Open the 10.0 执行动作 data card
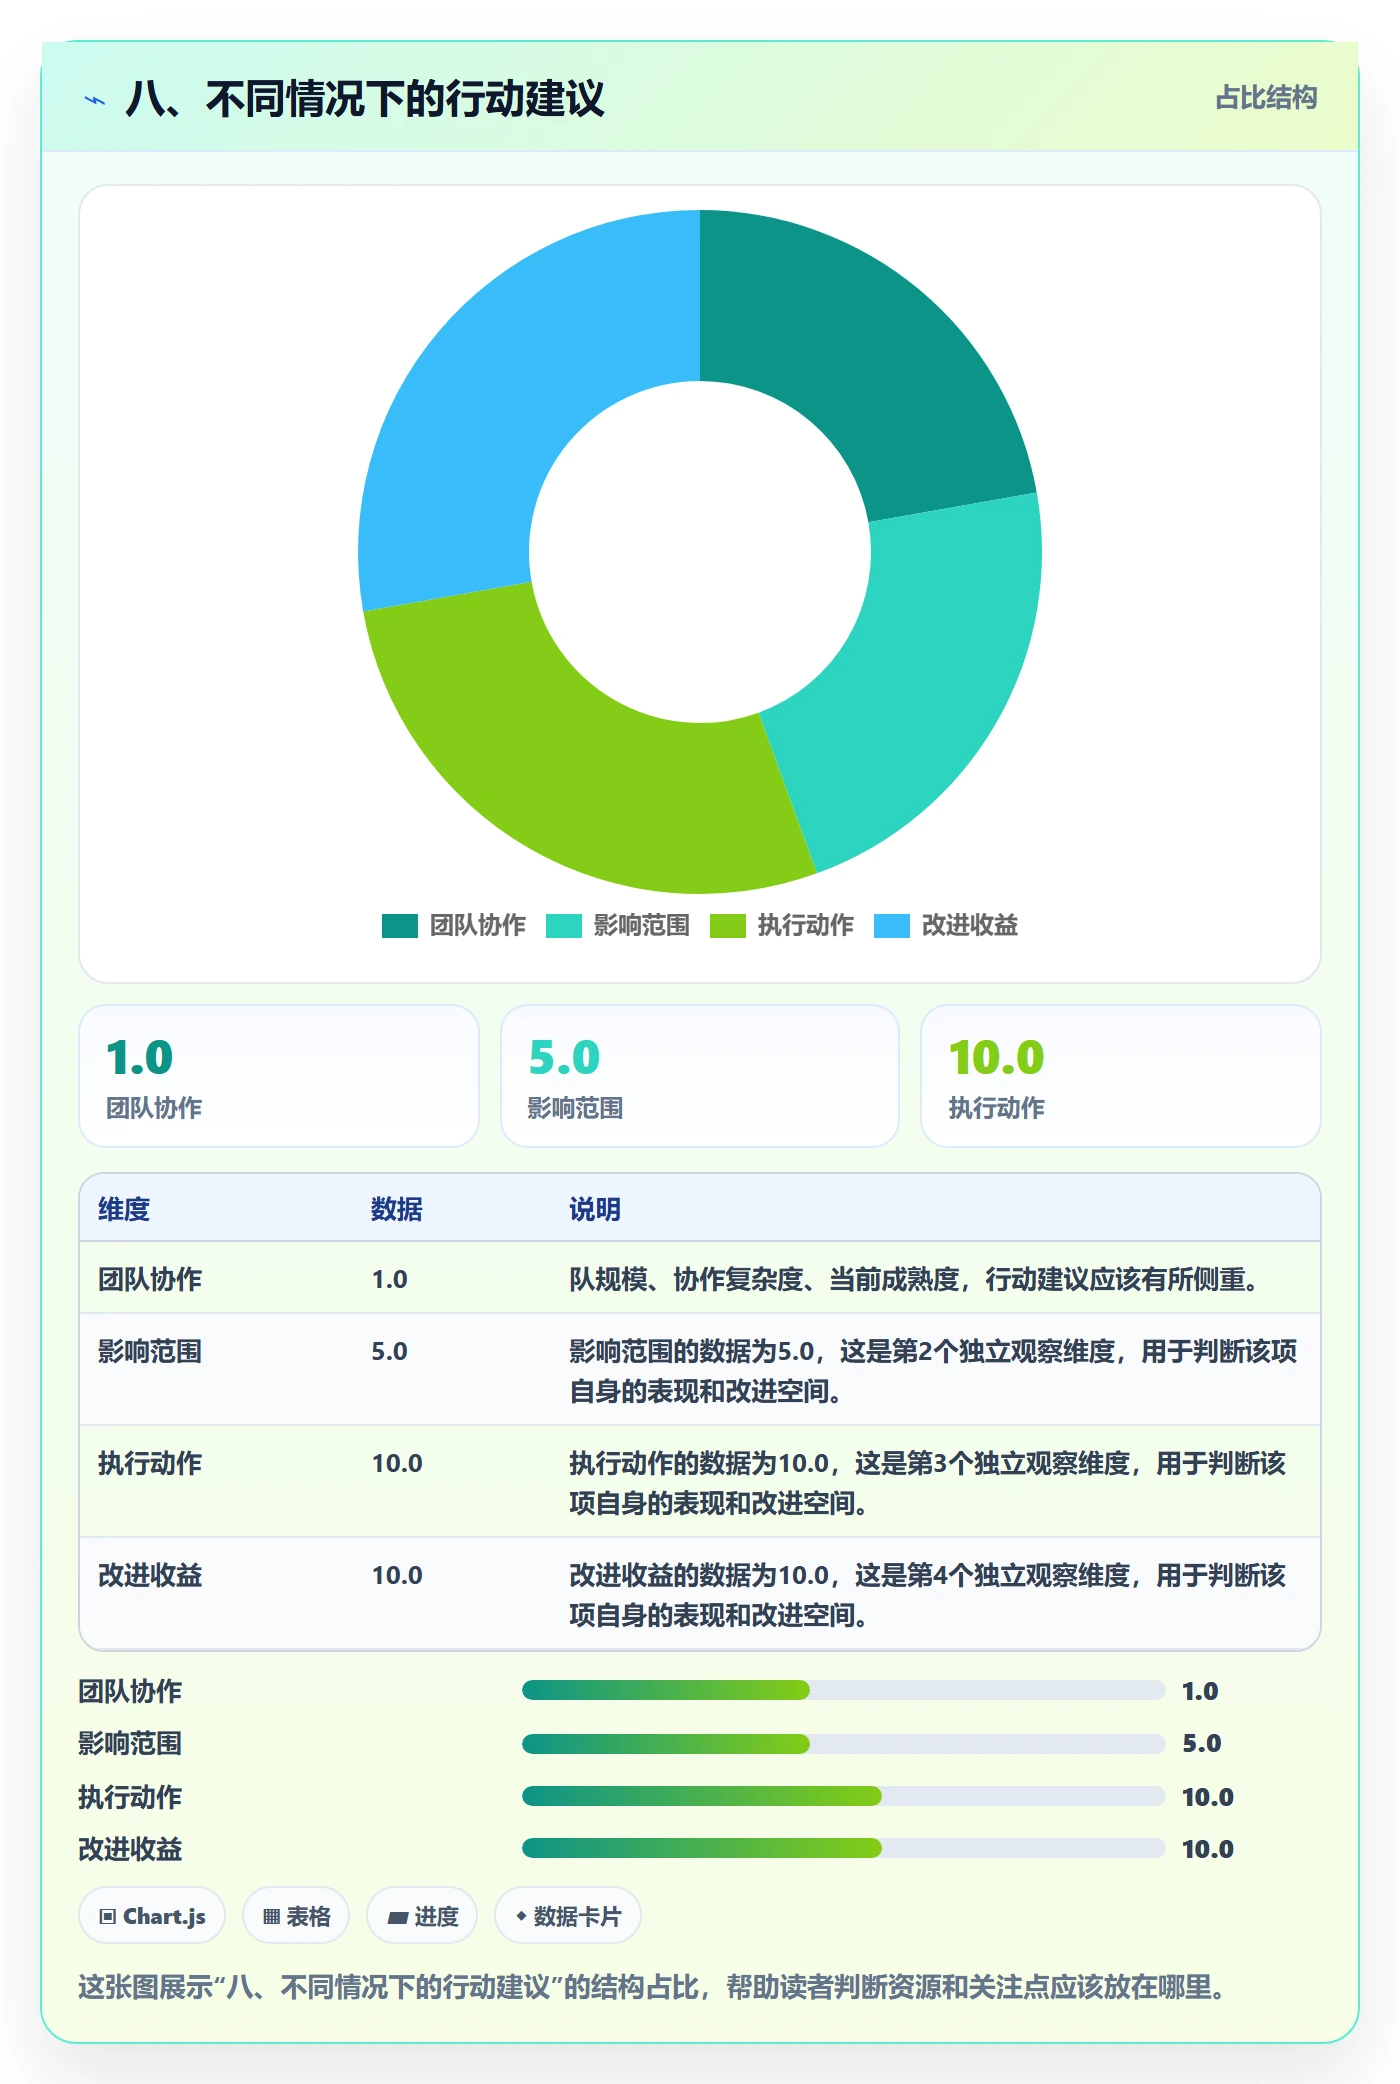 point(1121,1076)
